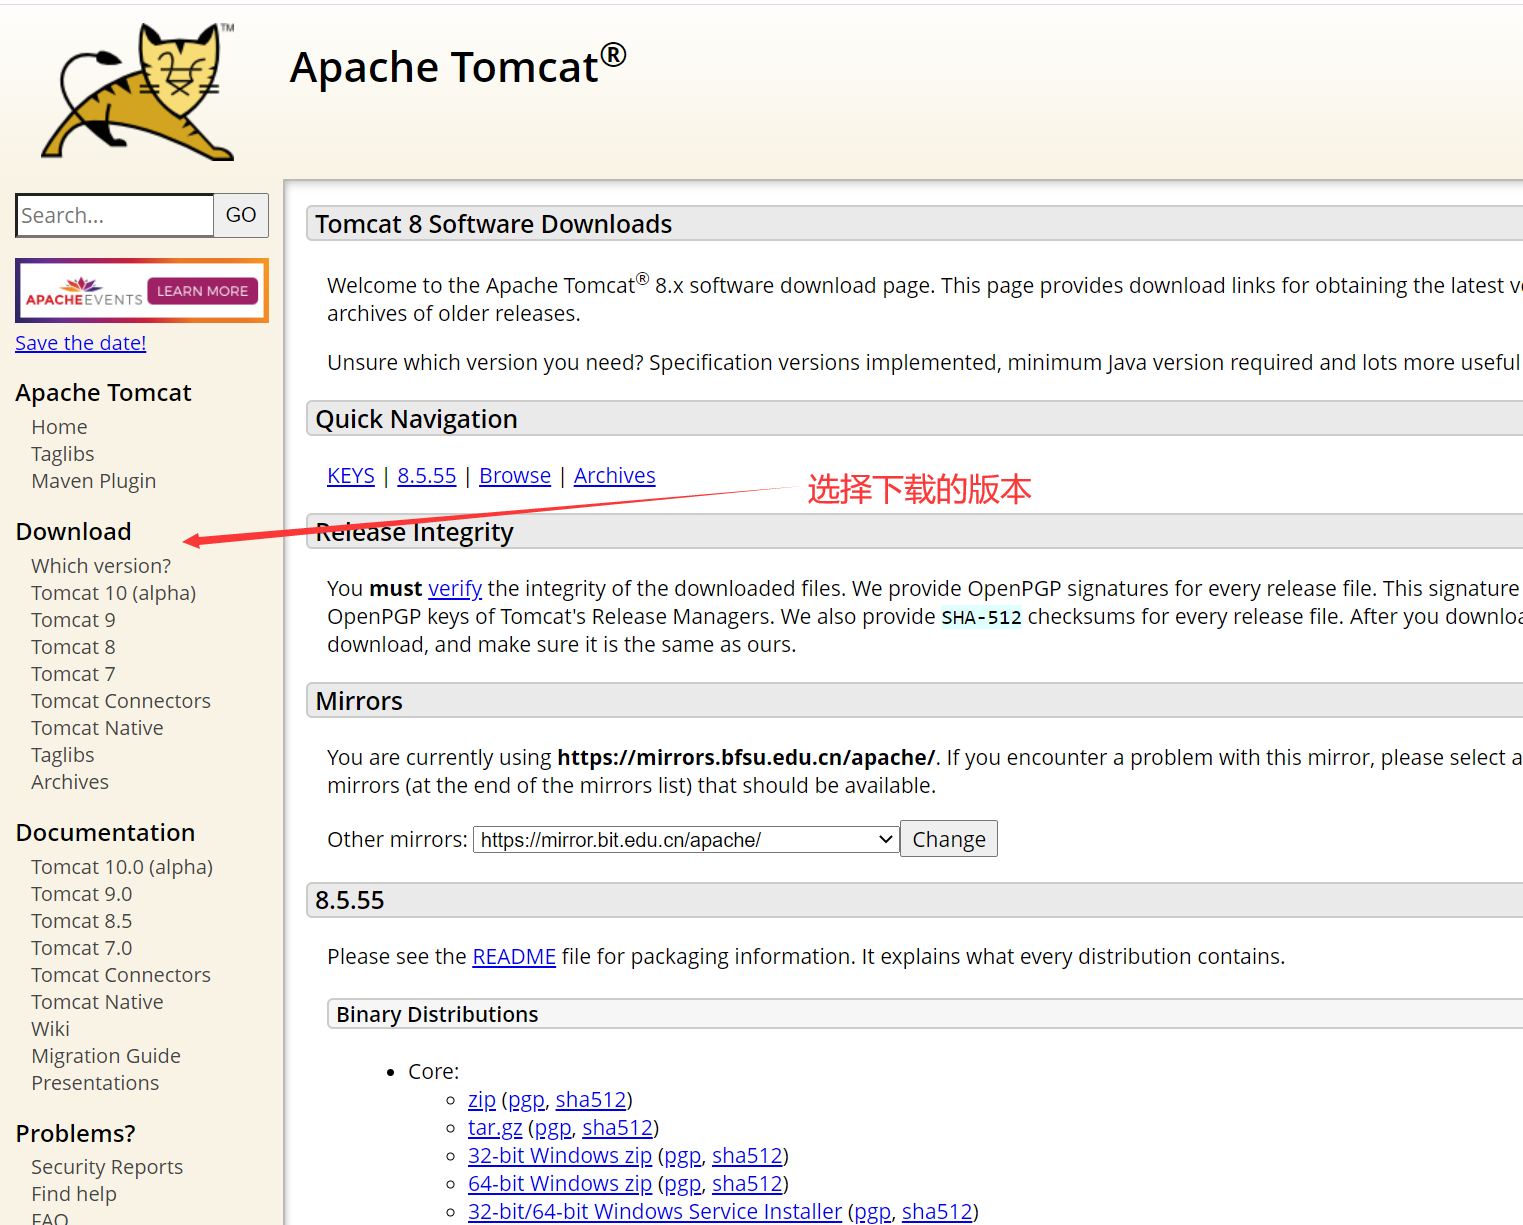Open the Maven Plugin sidebar item

(94, 481)
